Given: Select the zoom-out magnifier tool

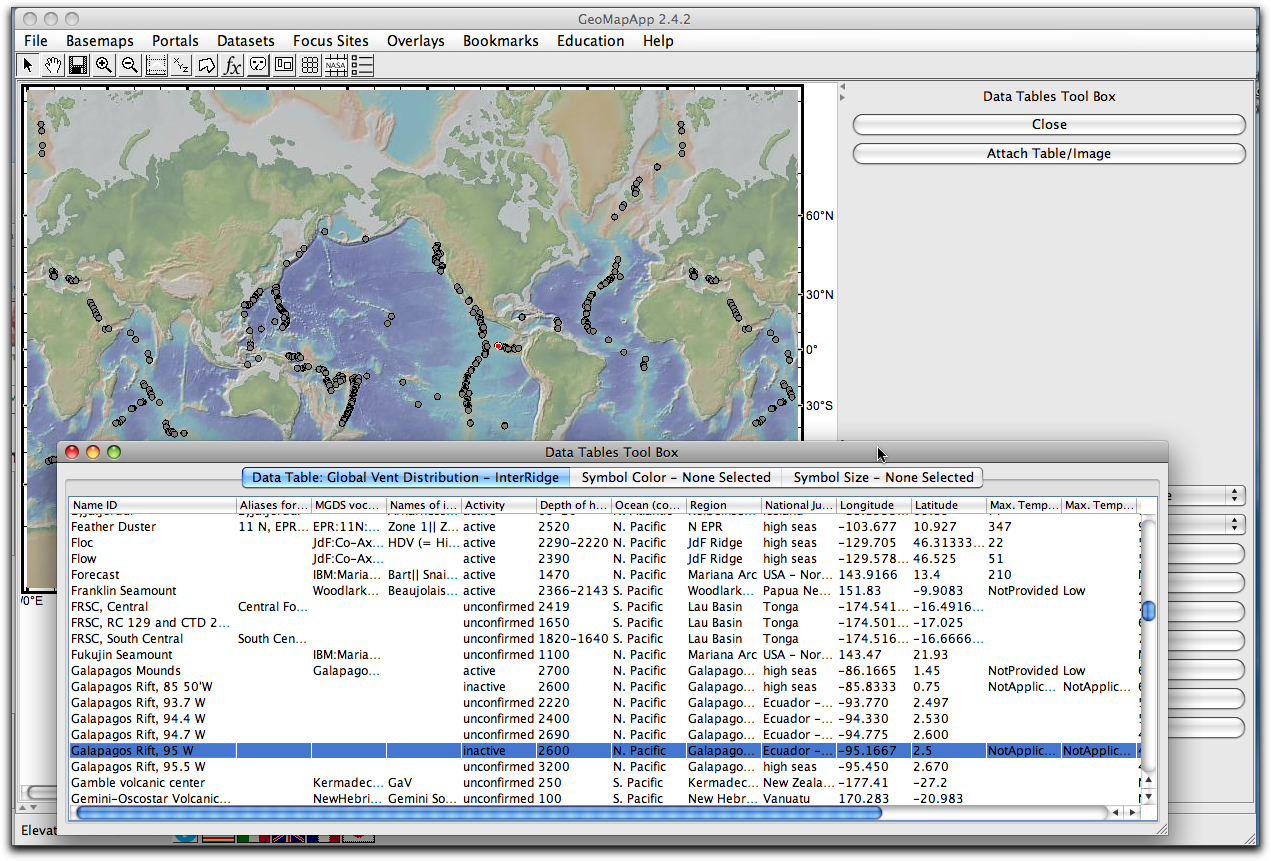Looking at the screenshot, I should pos(130,64).
